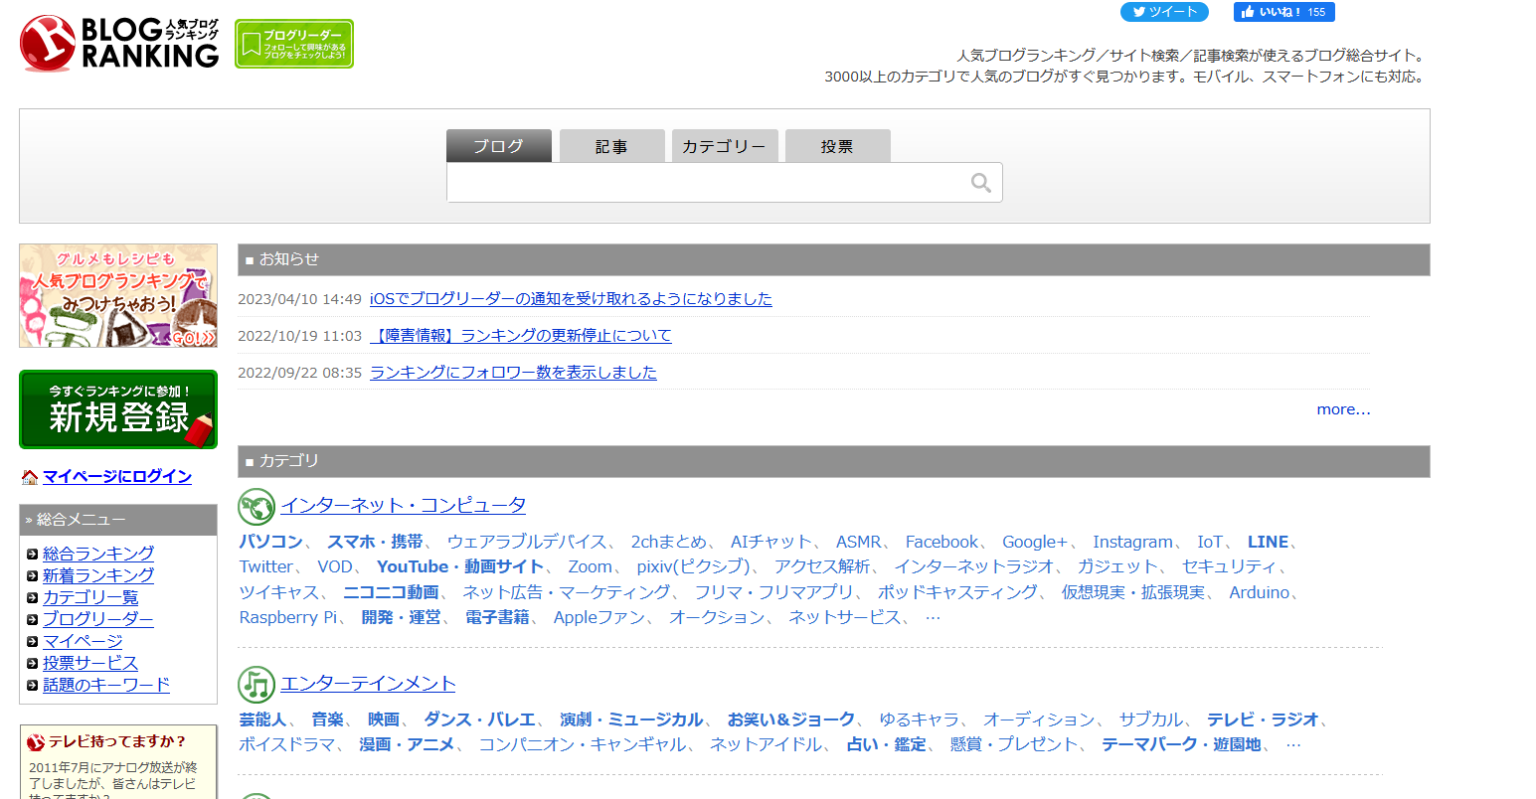This screenshot has height=799, width=1536.
Task: Click the magnifying glass search icon
Action: [980, 183]
